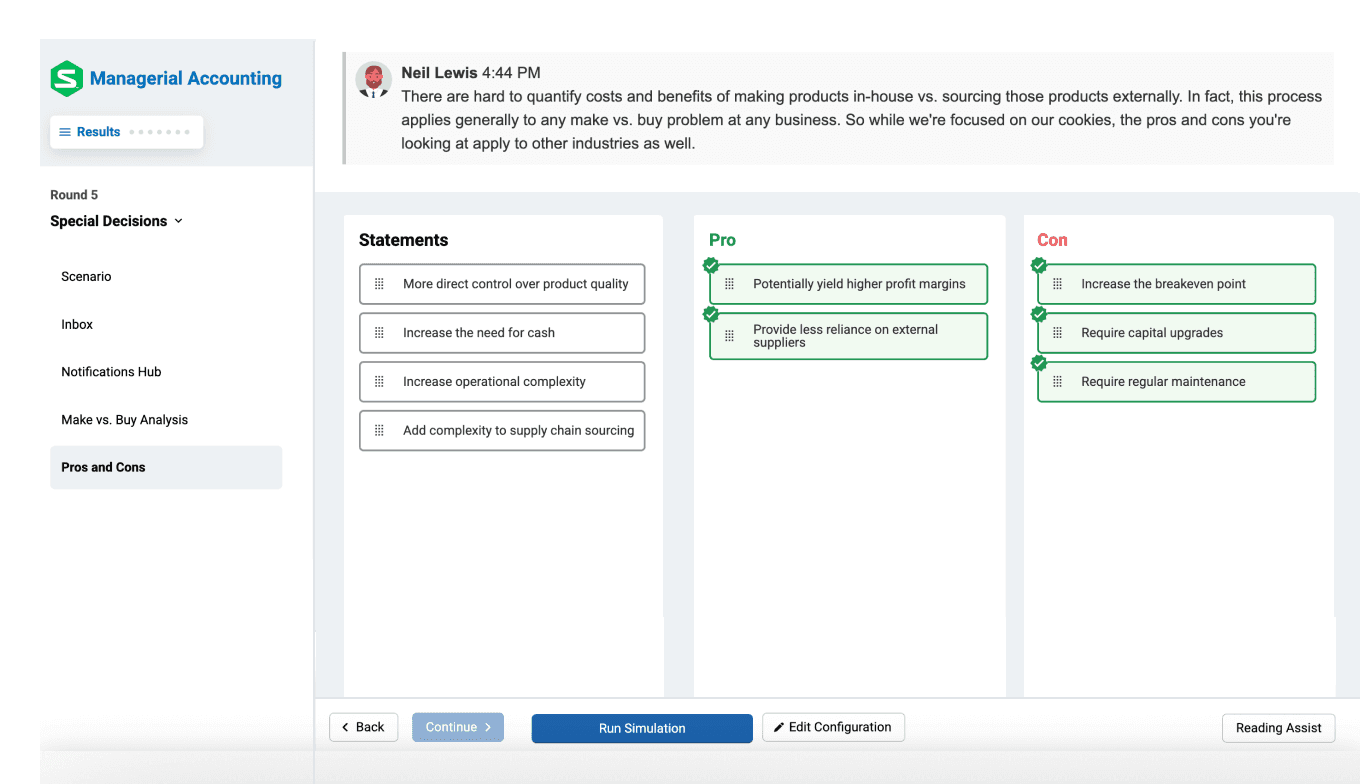Open the Make vs. Buy Analysis page

click(x=125, y=420)
